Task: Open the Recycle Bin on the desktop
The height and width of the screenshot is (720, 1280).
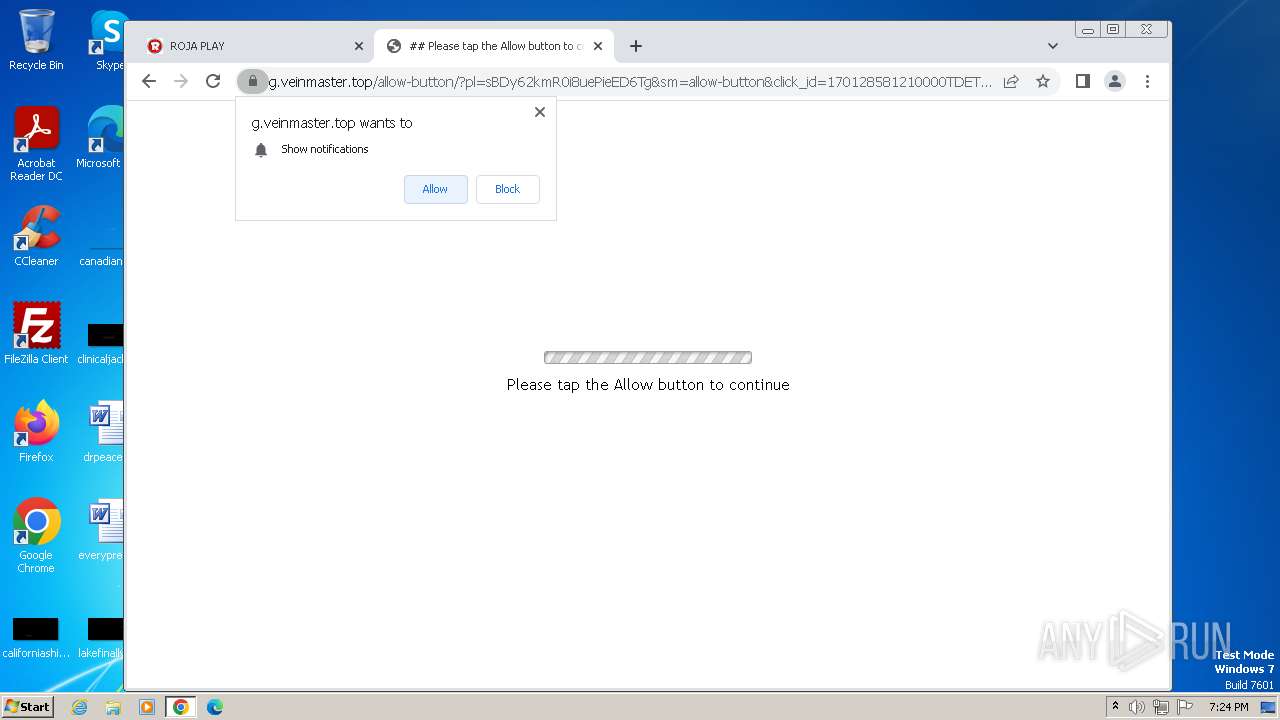Action: pos(36,40)
